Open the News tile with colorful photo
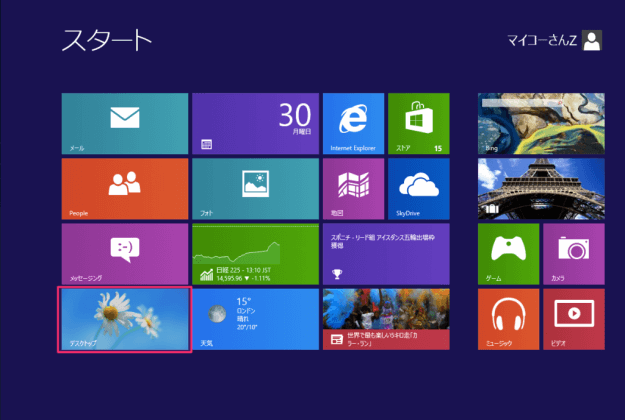 click(386, 319)
